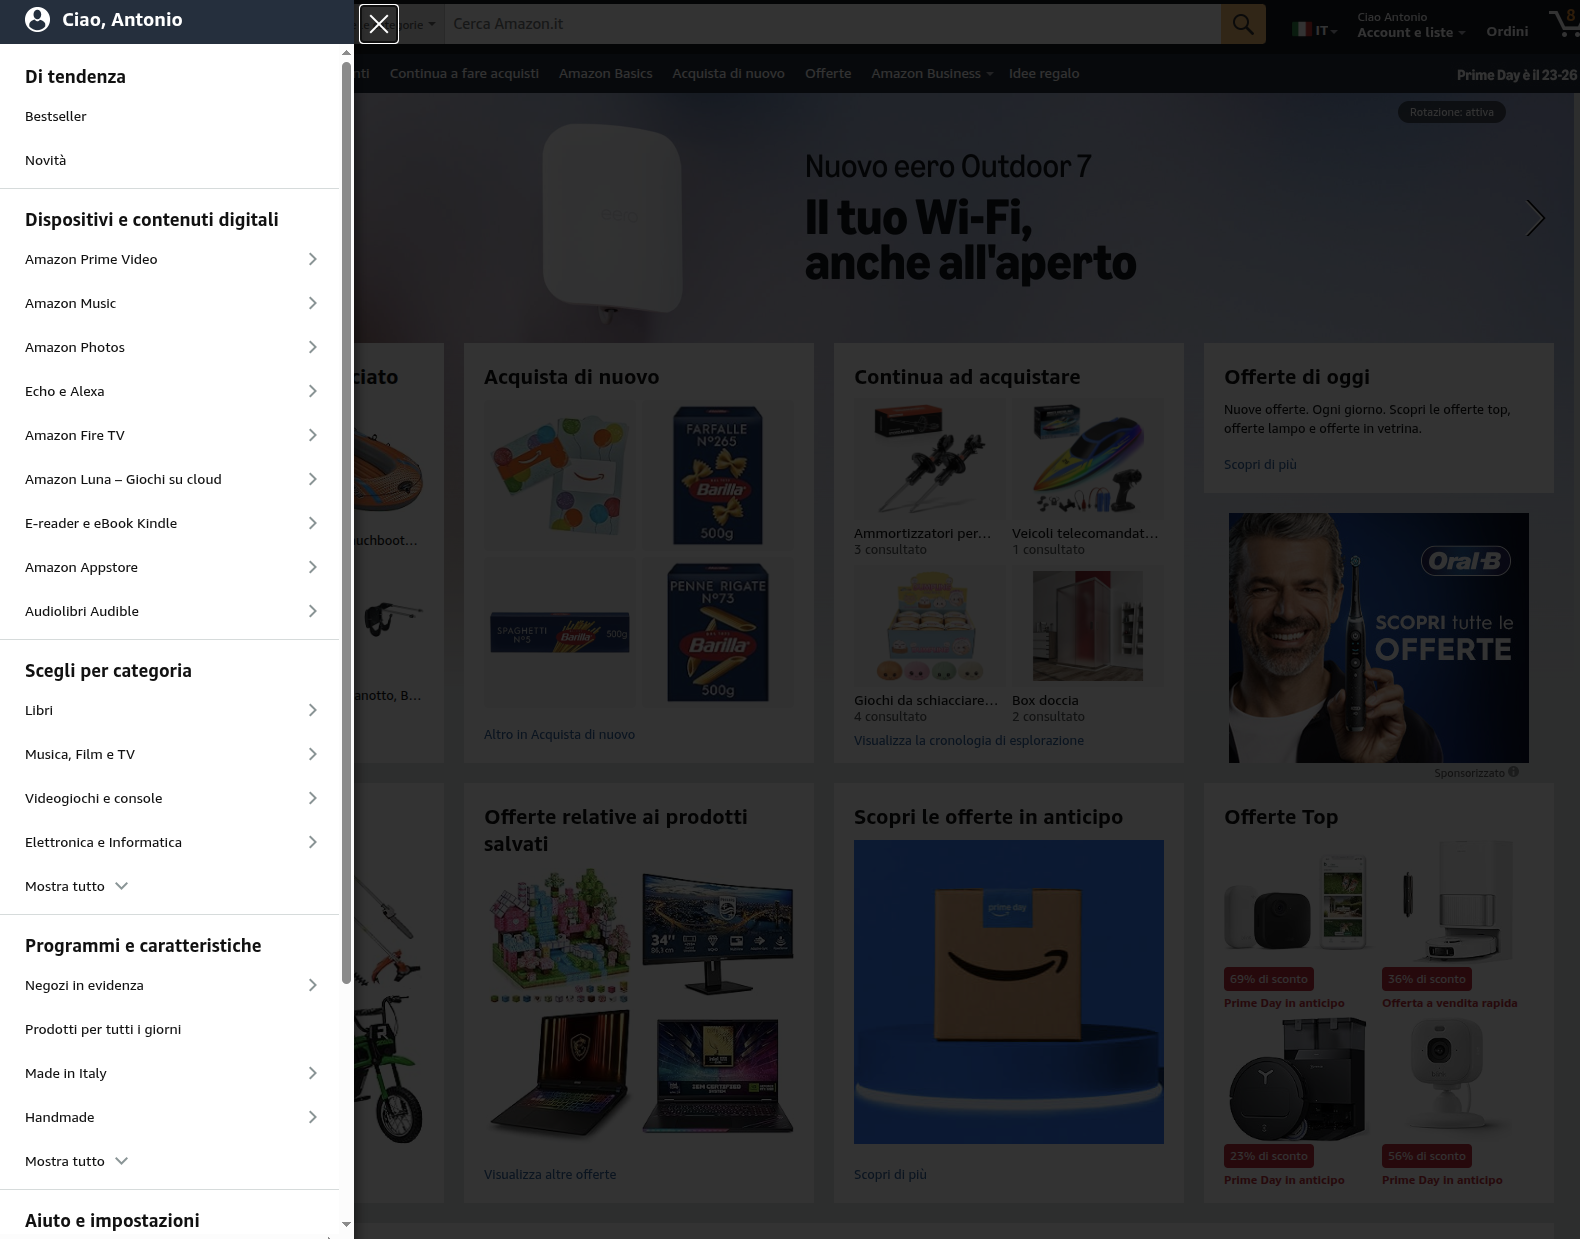Open the shopping cart icon
1580x1239 pixels.
(x=1563, y=24)
